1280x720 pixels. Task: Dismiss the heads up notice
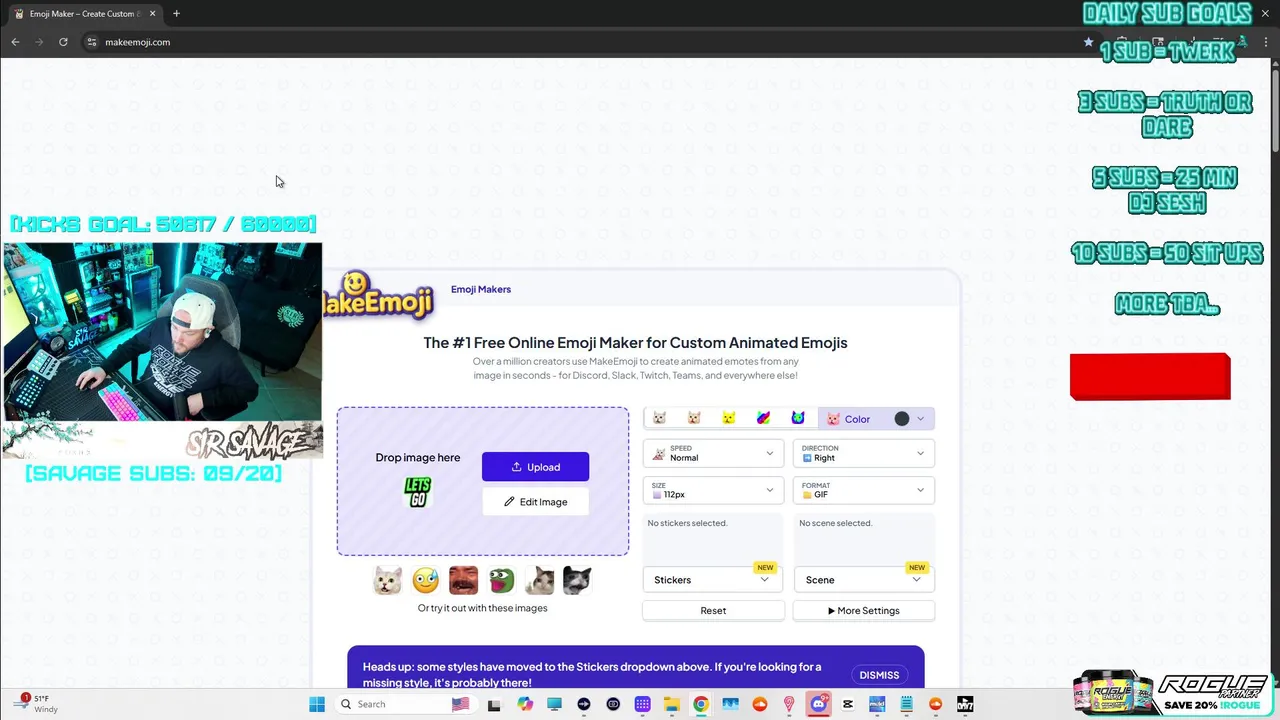point(879,675)
